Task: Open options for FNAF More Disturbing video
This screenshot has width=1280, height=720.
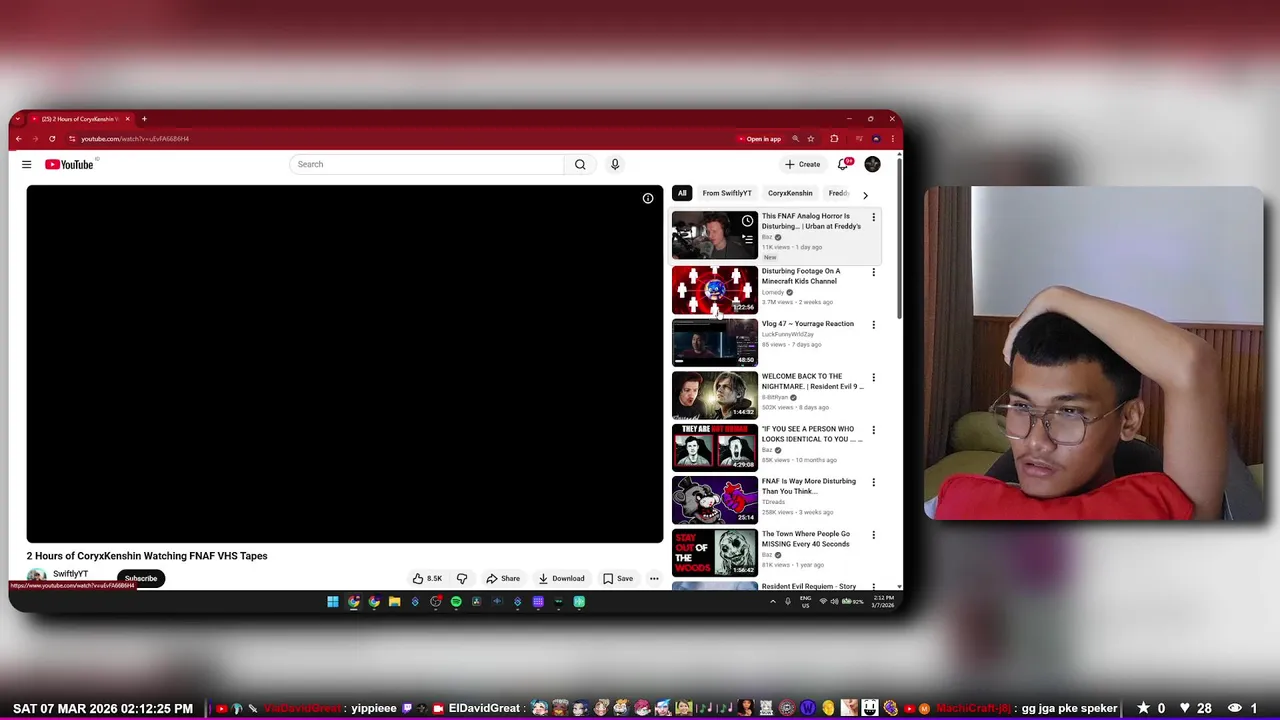Action: pos(873,482)
